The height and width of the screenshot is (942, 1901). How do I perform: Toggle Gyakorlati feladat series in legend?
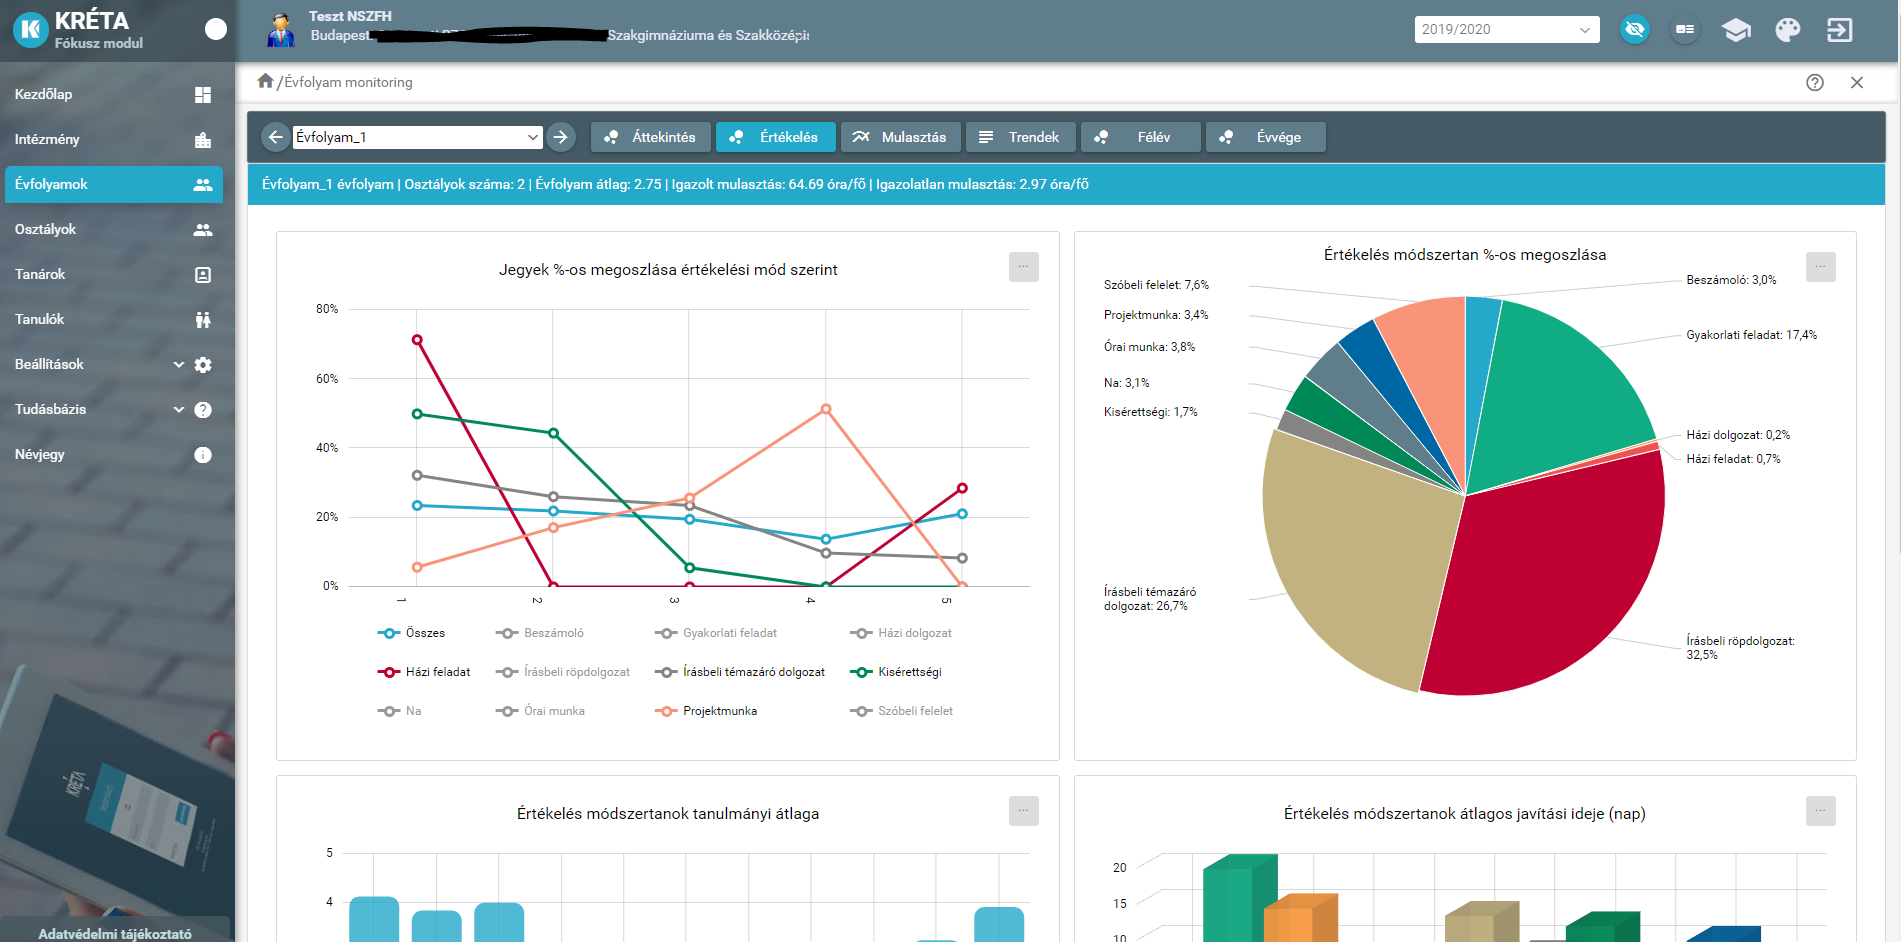click(x=716, y=633)
